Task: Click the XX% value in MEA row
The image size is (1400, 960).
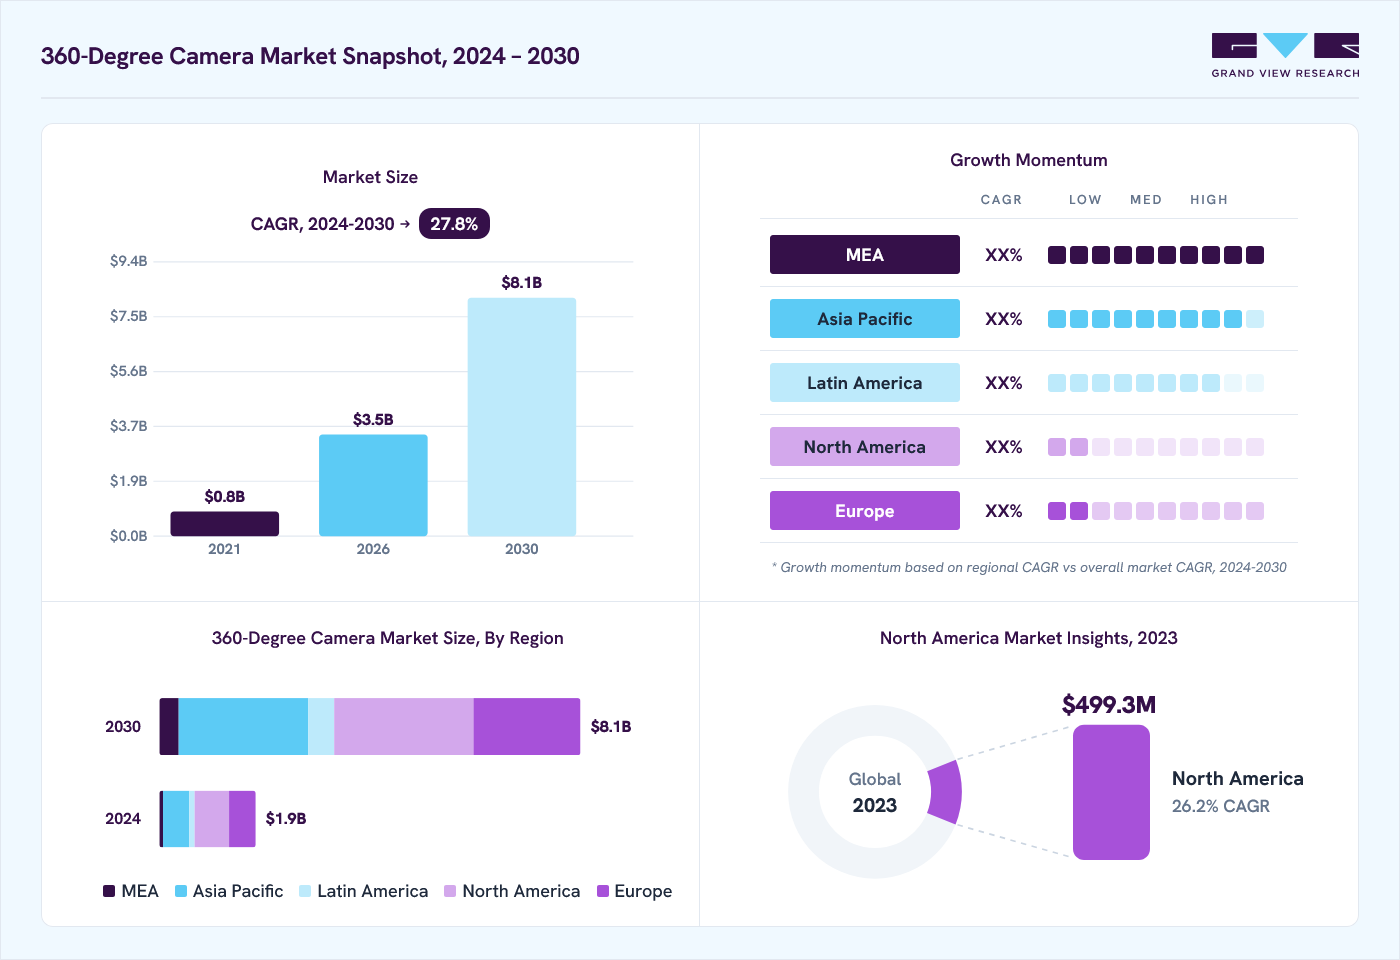Action: click(x=1004, y=255)
